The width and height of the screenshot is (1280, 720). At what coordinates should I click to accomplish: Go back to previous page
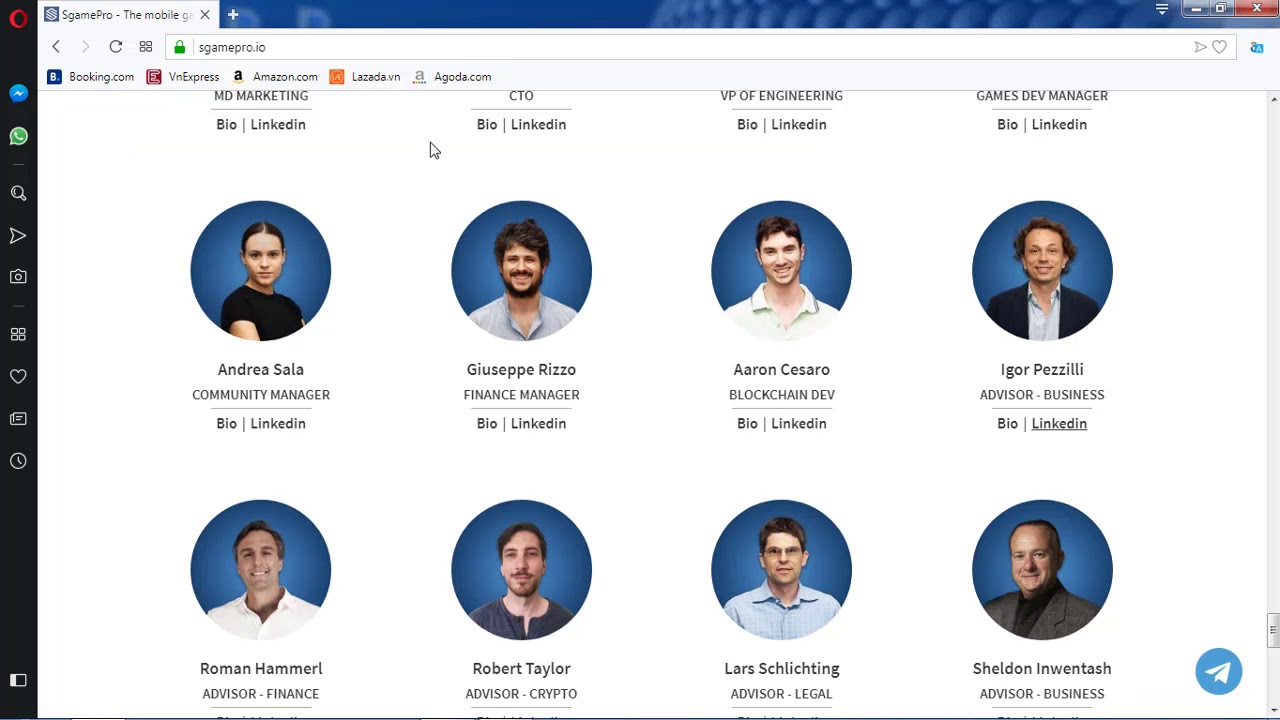[56, 47]
